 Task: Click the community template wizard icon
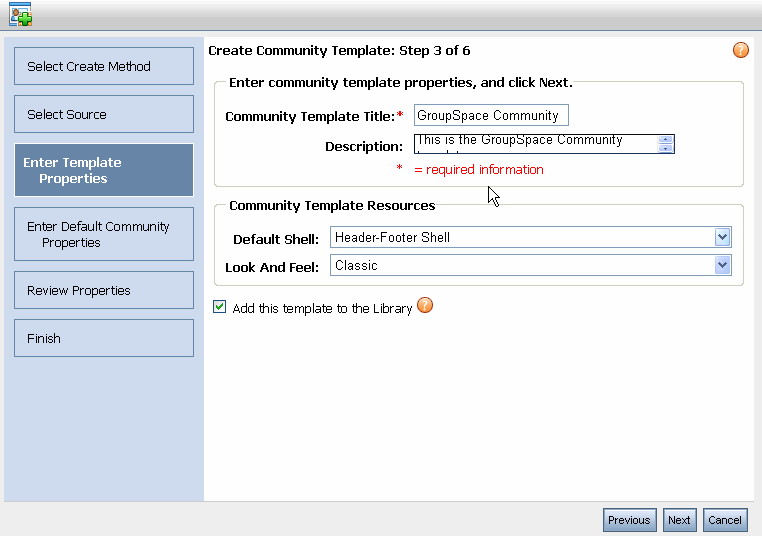click(x=20, y=14)
